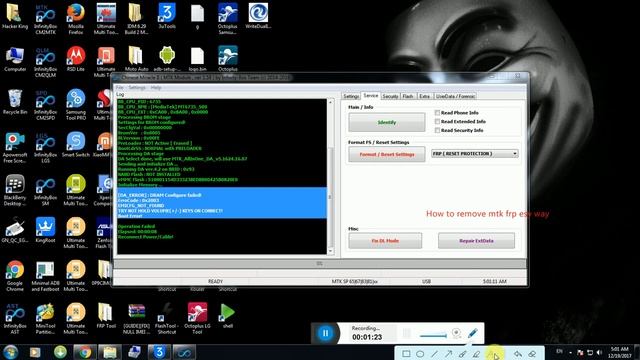This screenshot has height=360, width=640.
Task: Open the Mozilla Firefox desktop shortcut
Action: [x=76, y=19]
